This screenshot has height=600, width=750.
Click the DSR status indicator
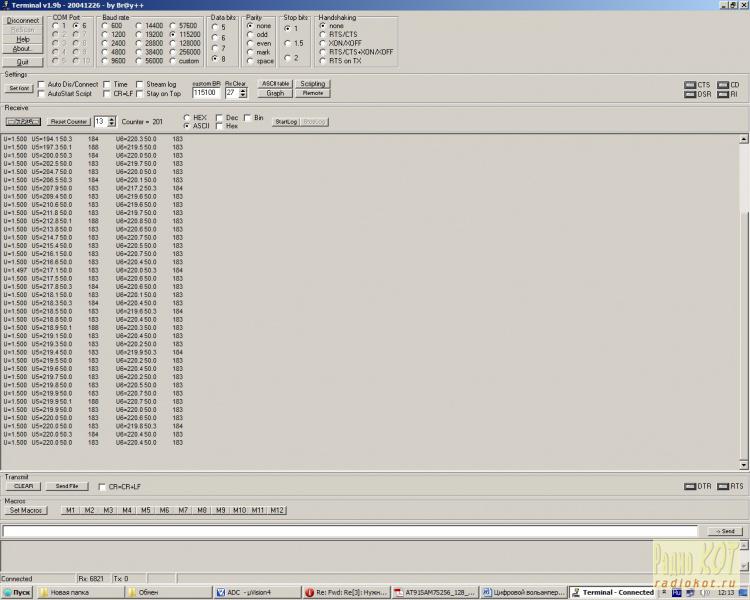[690, 95]
